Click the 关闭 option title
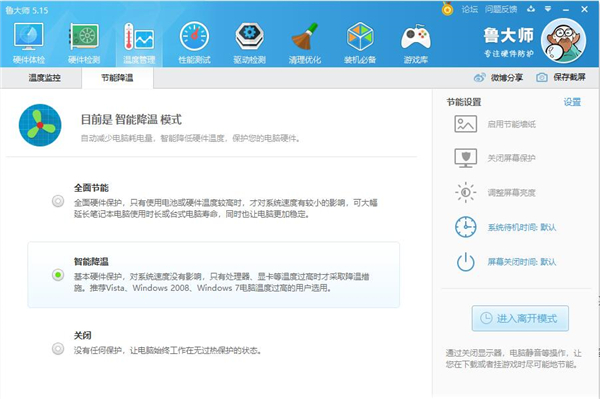Viewport: 600px width, 399px height. coord(83,335)
